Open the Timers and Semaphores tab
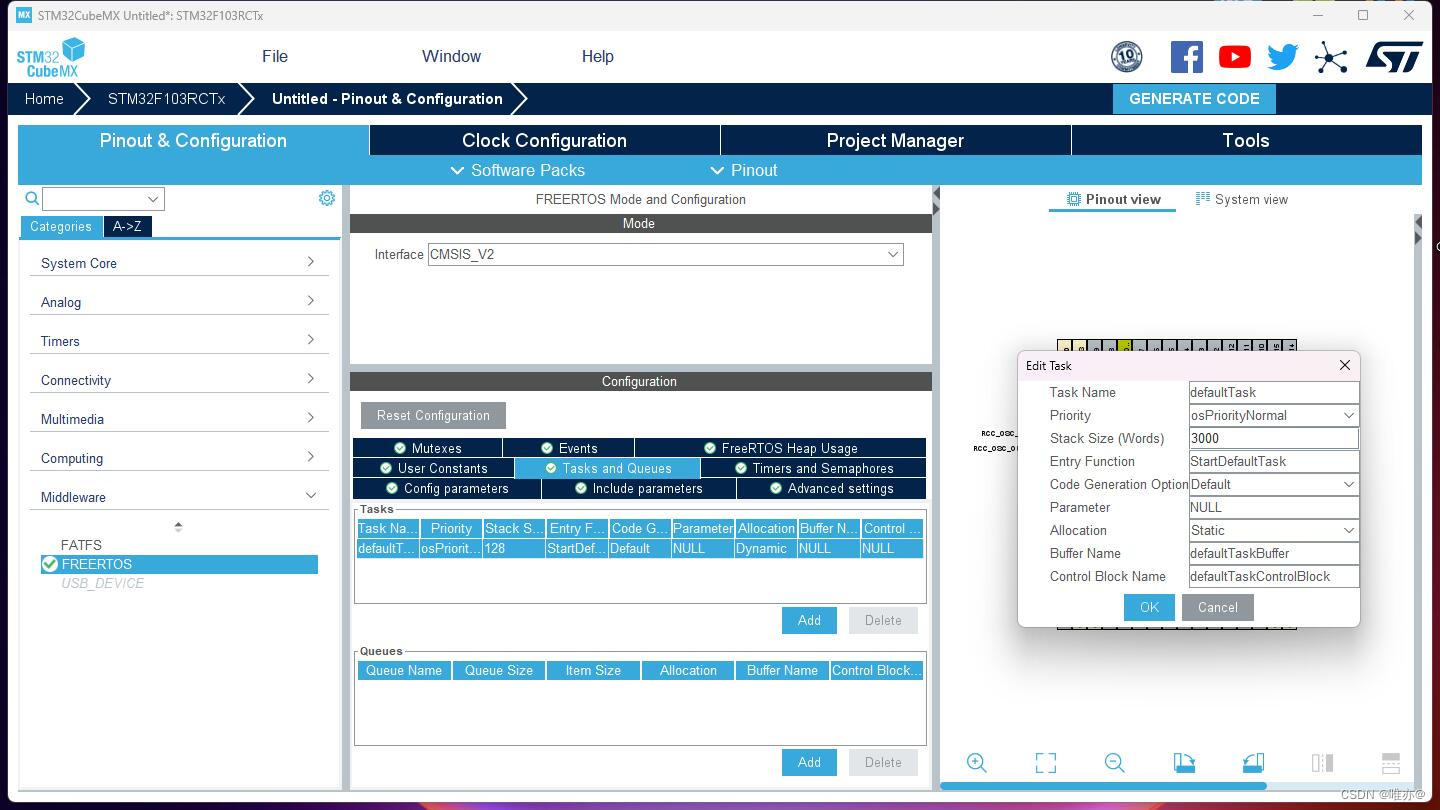The height and width of the screenshot is (810, 1440). coord(813,468)
